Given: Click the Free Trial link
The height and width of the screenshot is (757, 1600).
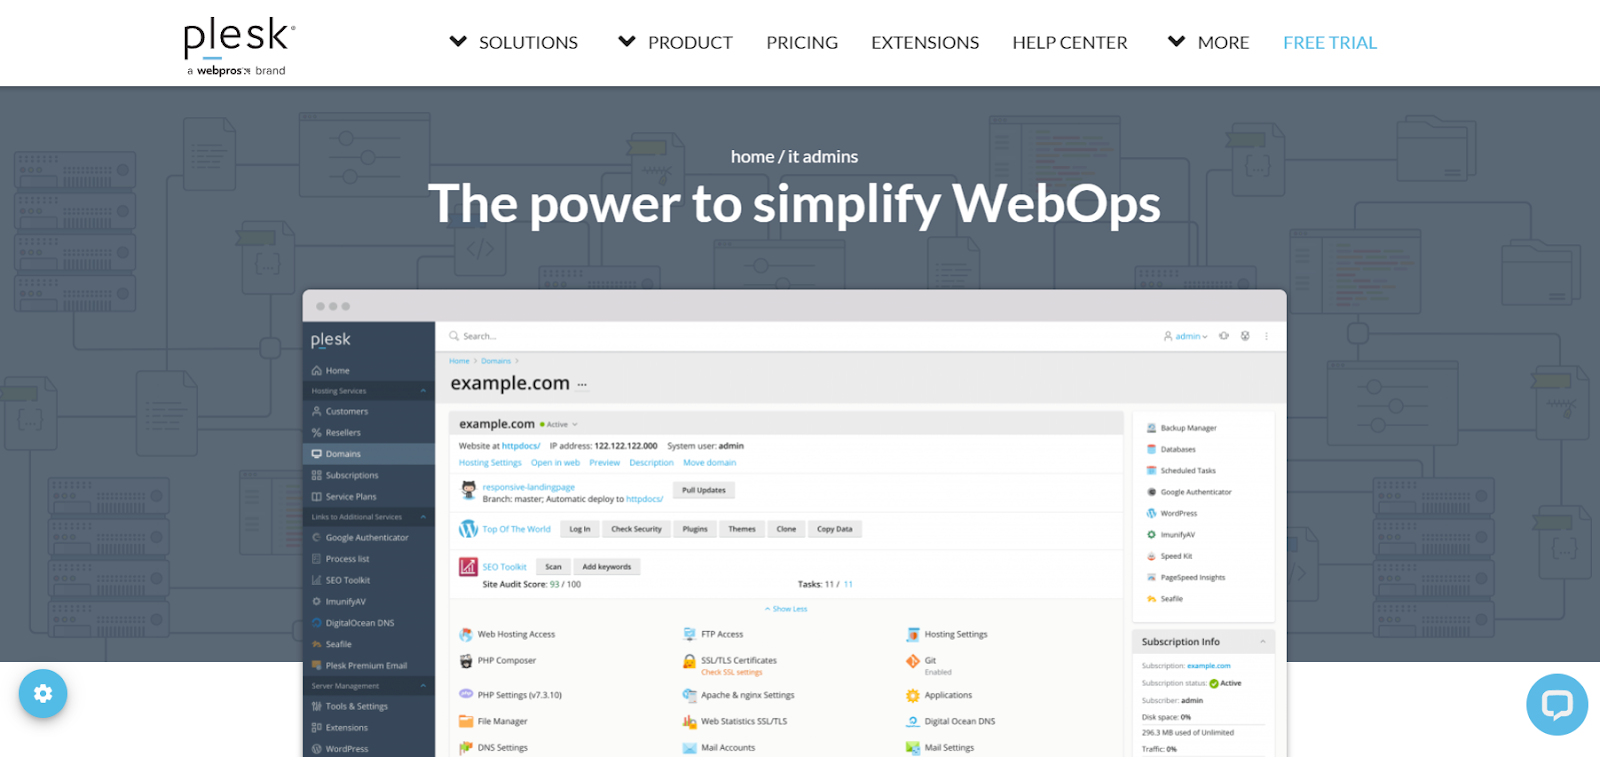Looking at the screenshot, I should click(1329, 43).
